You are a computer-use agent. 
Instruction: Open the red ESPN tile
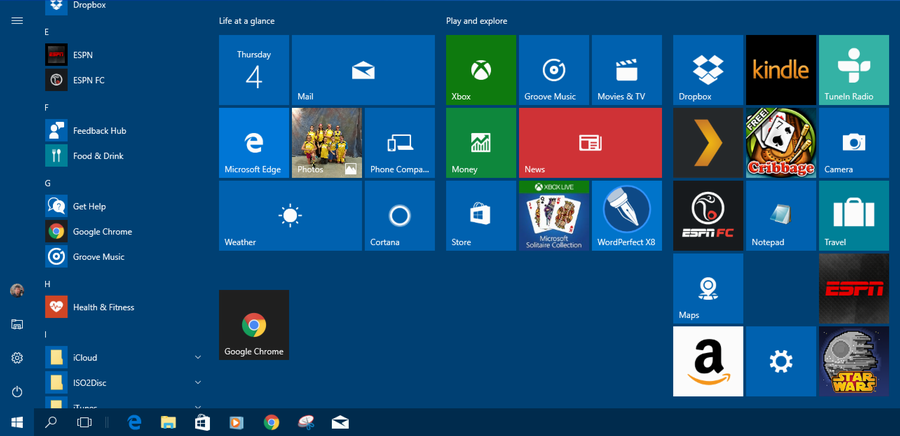(854, 289)
